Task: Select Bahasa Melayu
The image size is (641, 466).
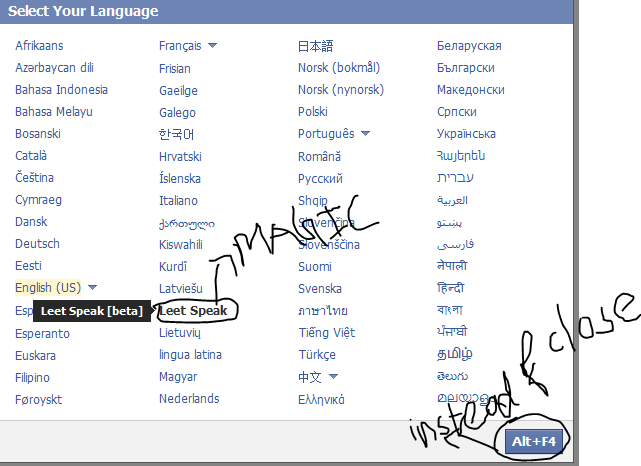Action: [54, 112]
